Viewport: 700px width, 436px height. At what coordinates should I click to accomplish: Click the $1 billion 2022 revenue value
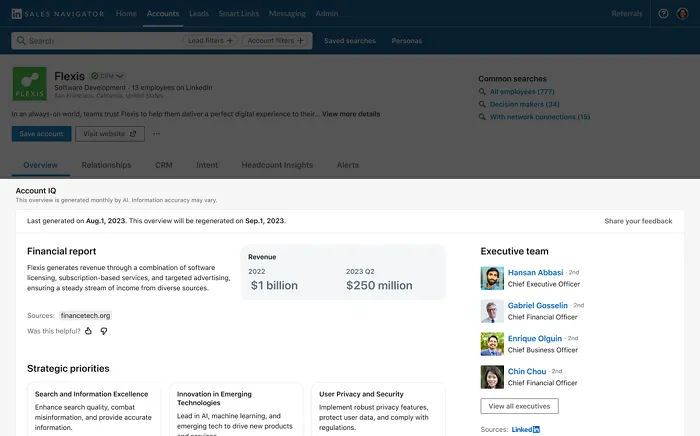[x=274, y=286]
